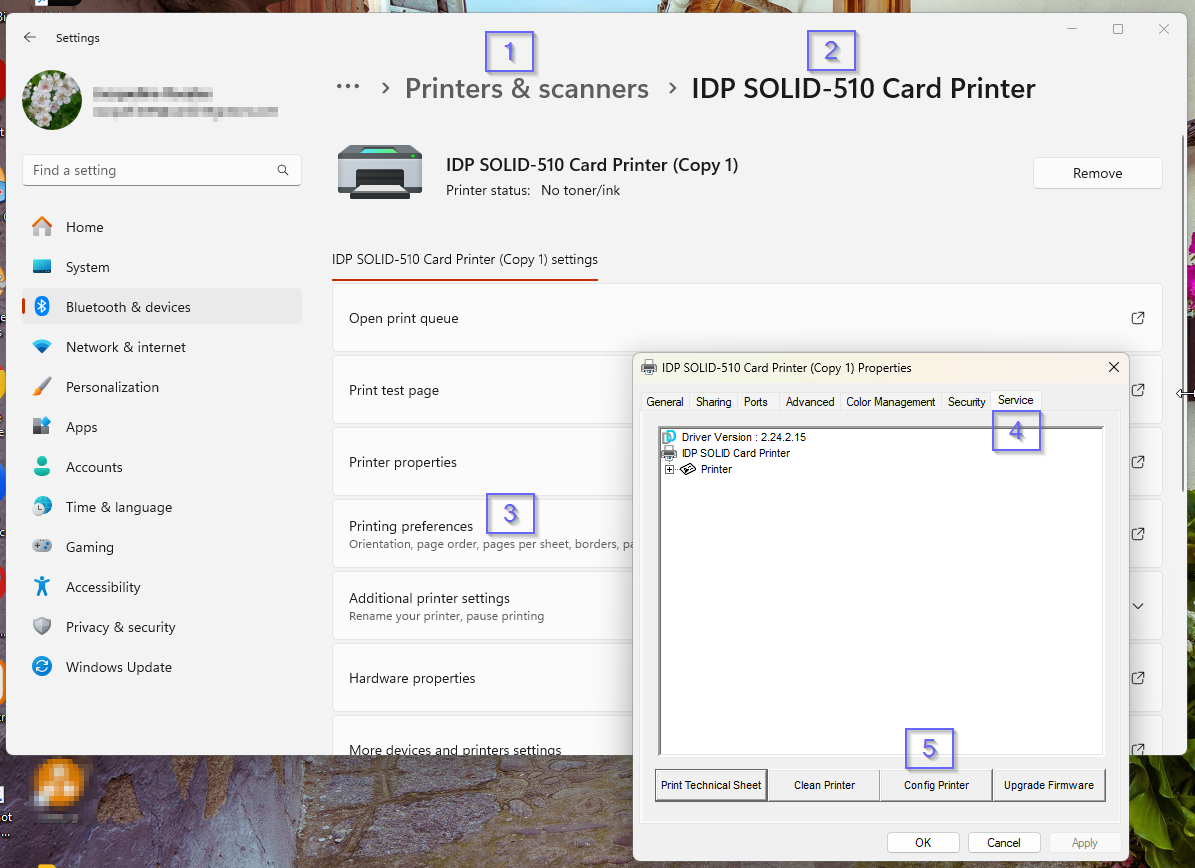Screen dimensions: 1195x868
Task: Select Bluetooth & devices
Action: [162, 306]
